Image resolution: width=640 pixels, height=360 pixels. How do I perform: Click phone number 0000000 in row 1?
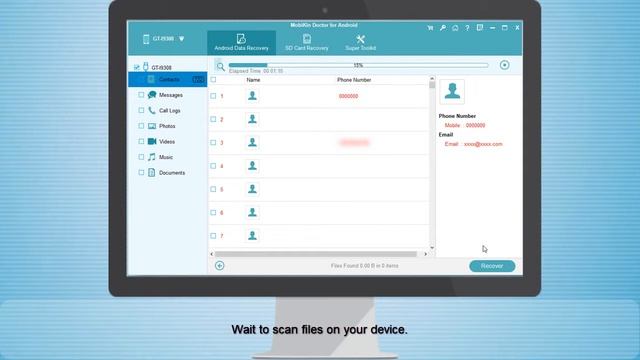(x=348, y=96)
